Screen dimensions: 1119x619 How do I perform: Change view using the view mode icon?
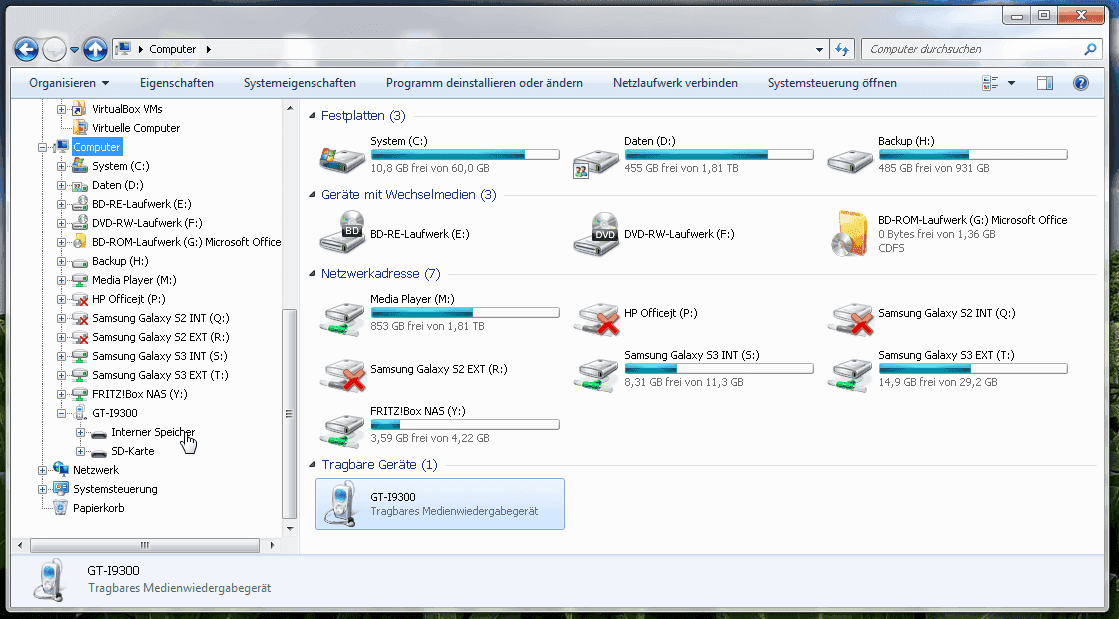[x=990, y=83]
